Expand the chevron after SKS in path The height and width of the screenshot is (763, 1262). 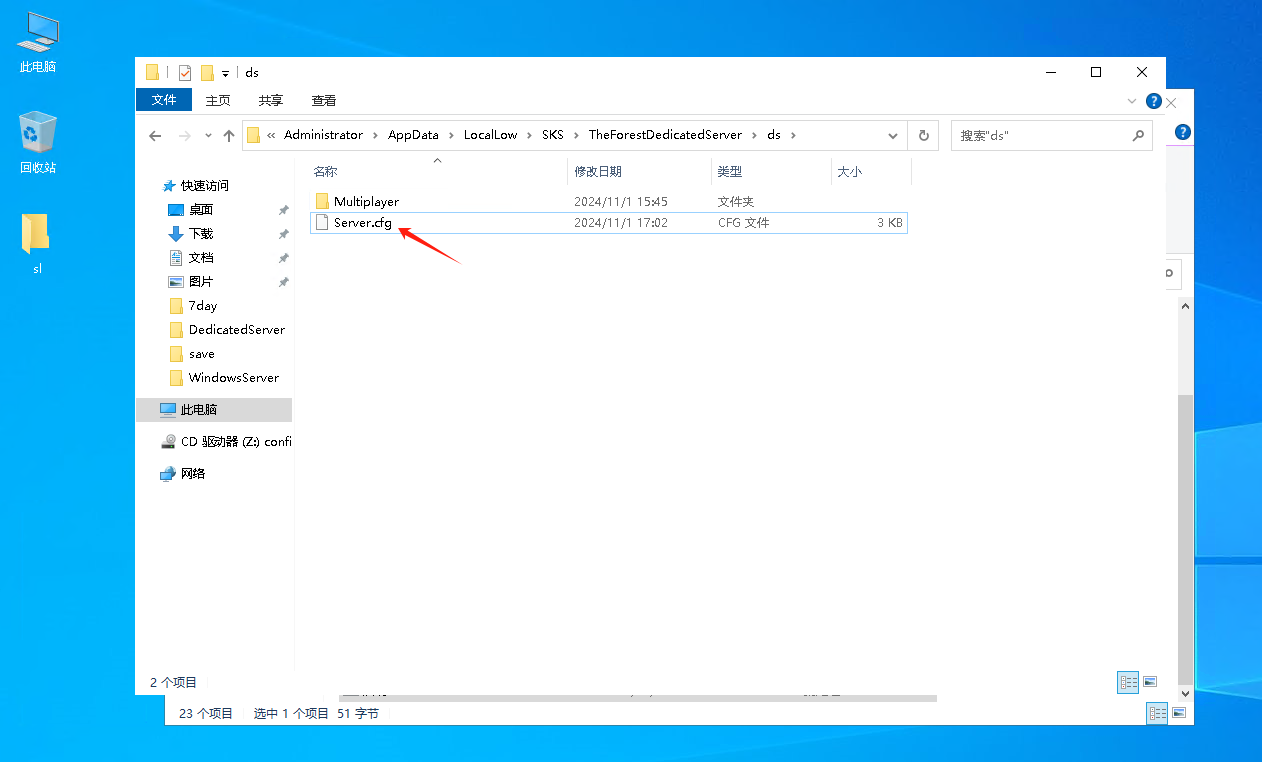click(576, 135)
